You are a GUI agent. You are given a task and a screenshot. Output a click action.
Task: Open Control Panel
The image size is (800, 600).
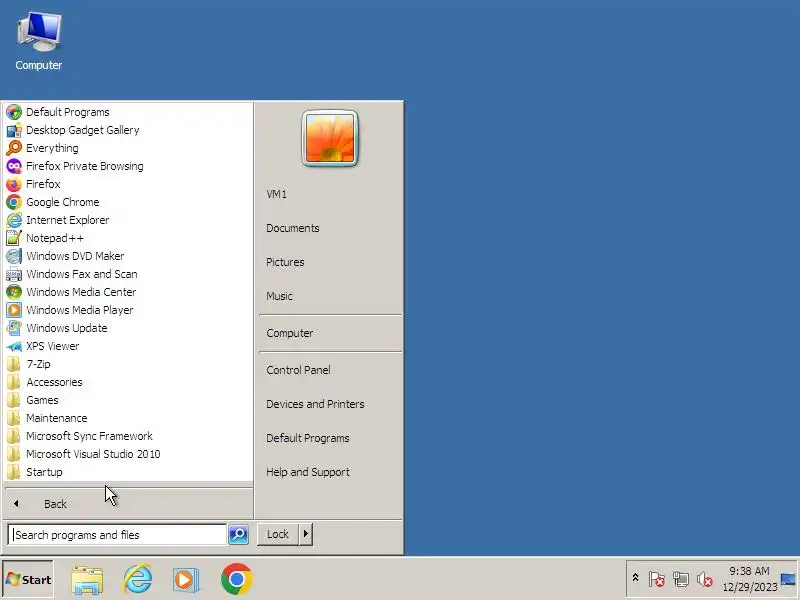pos(298,370)
